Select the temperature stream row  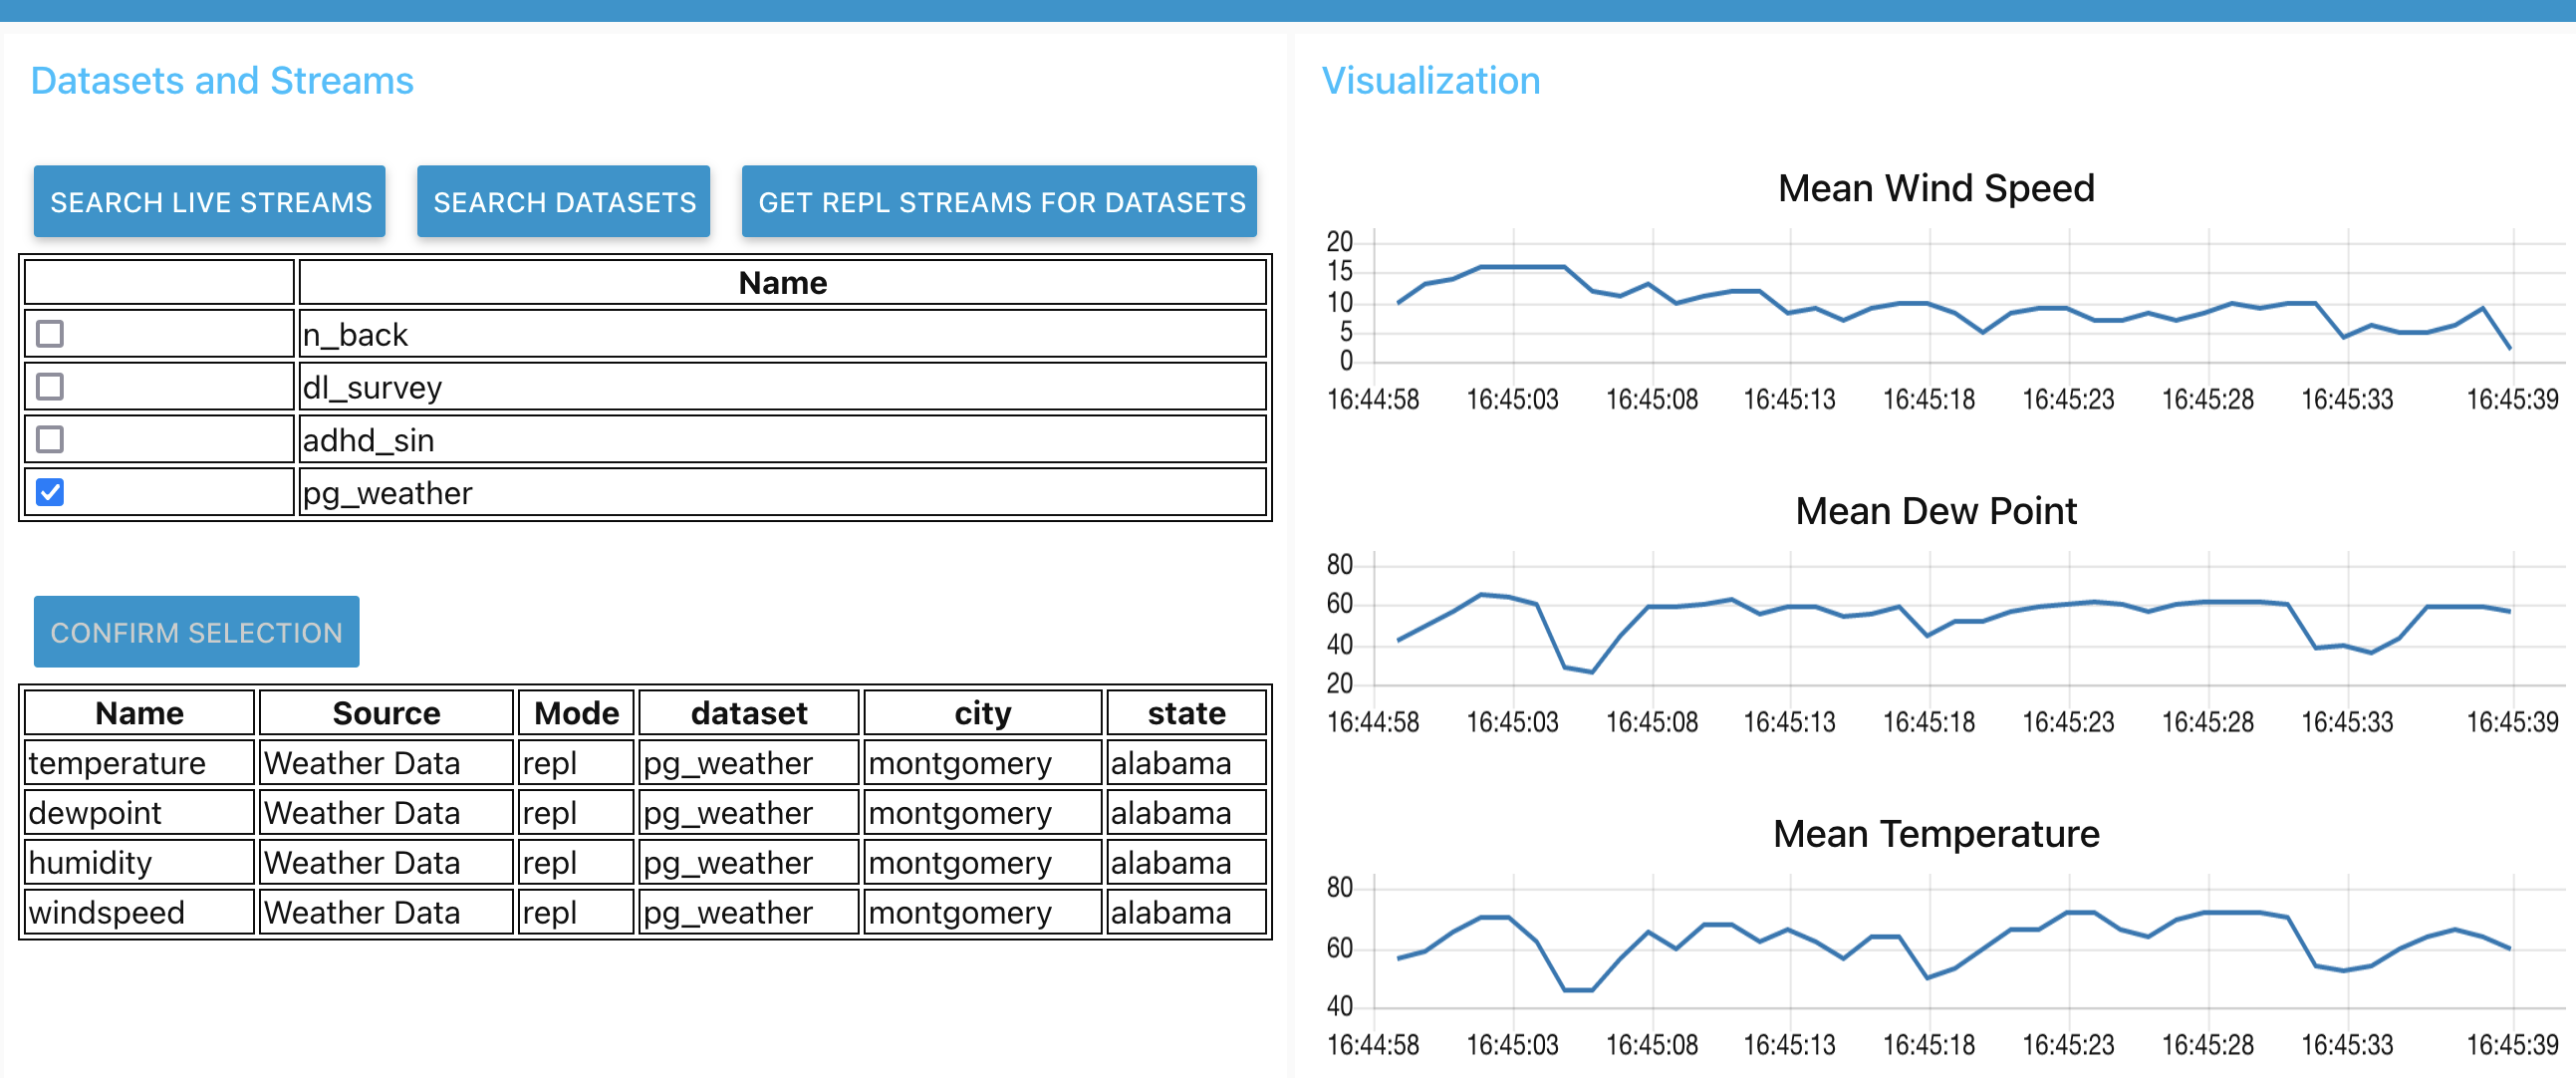(118, 763)
